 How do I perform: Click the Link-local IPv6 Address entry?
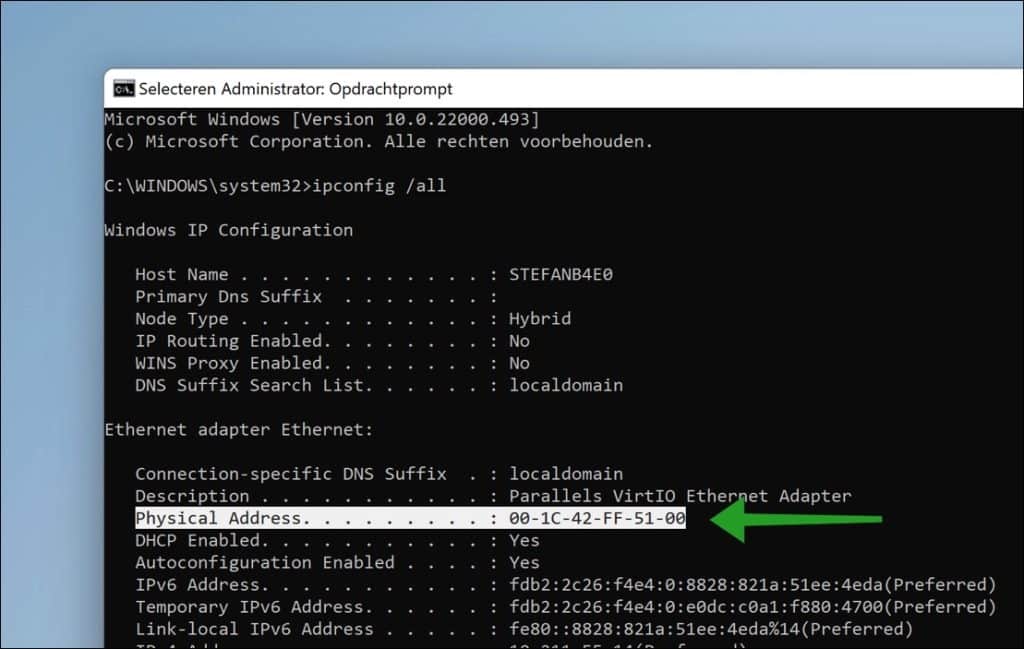[400, 629]
